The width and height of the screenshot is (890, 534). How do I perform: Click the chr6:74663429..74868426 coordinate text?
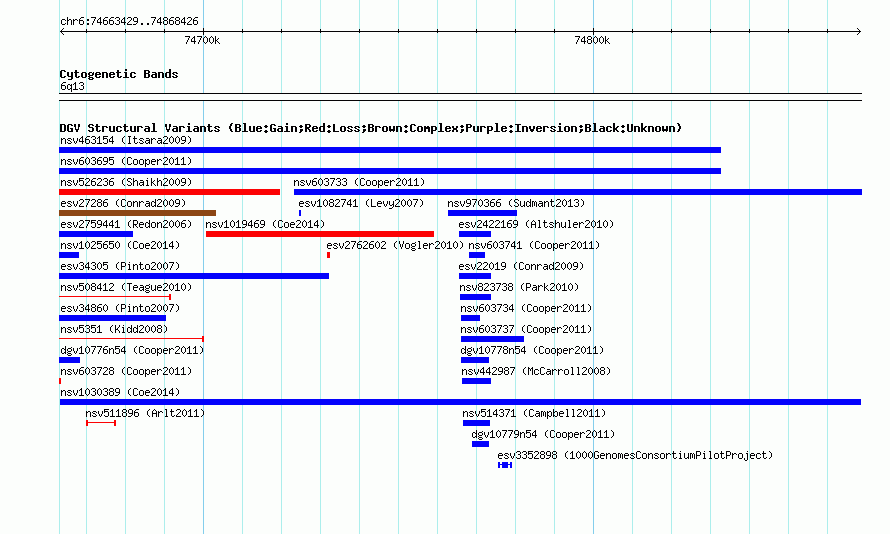(x=129, y=22)
